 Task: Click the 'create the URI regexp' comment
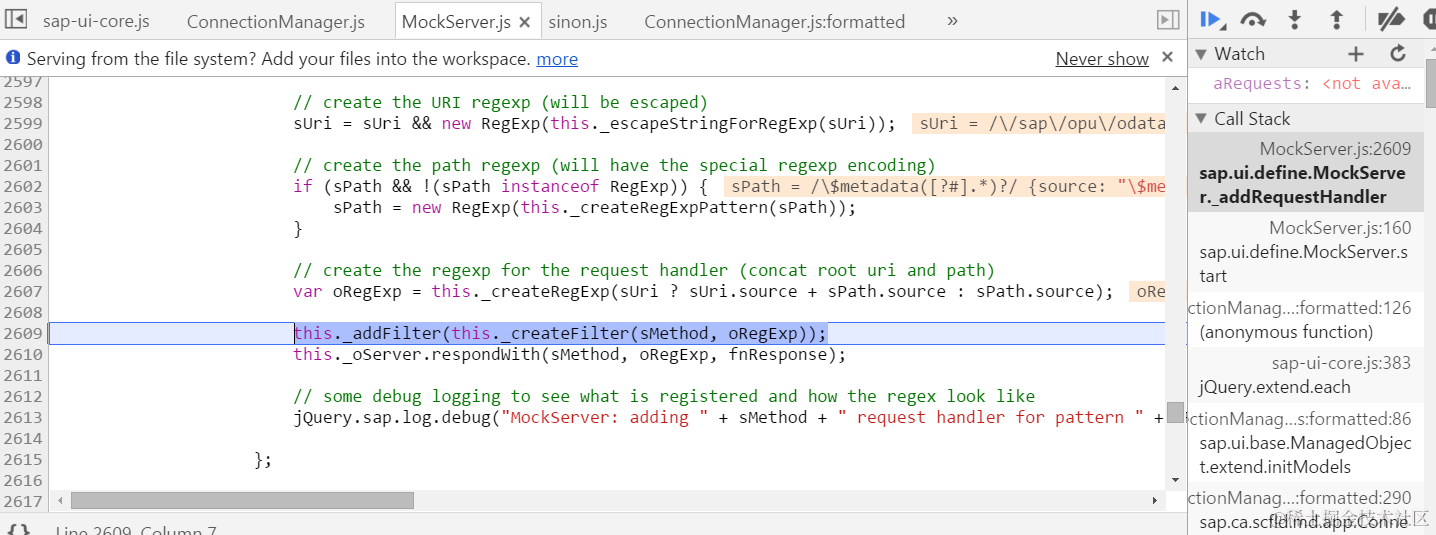(x=500, y=103)
